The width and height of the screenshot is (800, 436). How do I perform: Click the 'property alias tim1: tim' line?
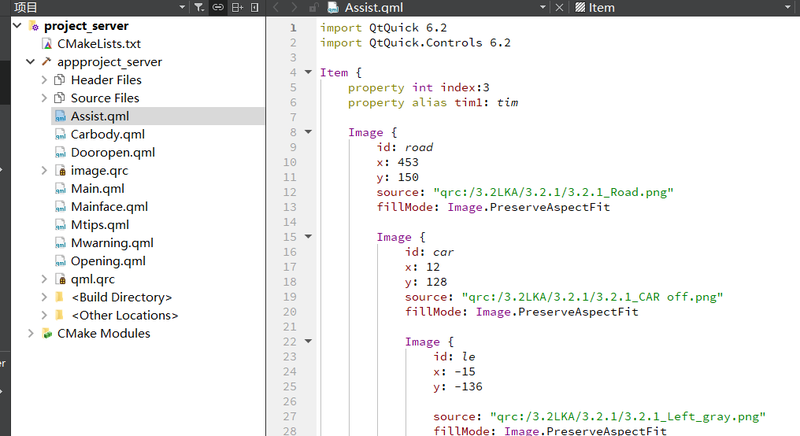(x=433, y=102)
